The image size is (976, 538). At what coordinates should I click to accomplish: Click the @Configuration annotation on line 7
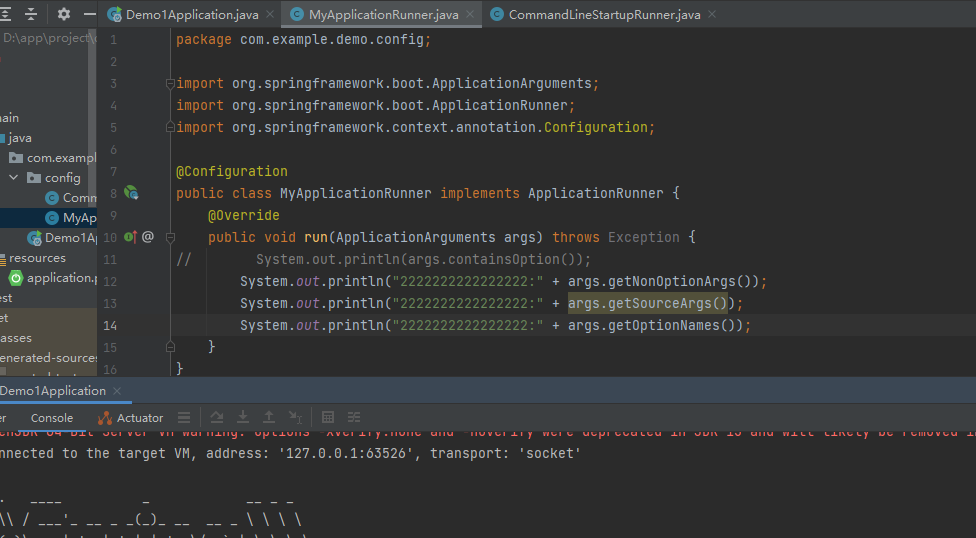pos(232,171)
